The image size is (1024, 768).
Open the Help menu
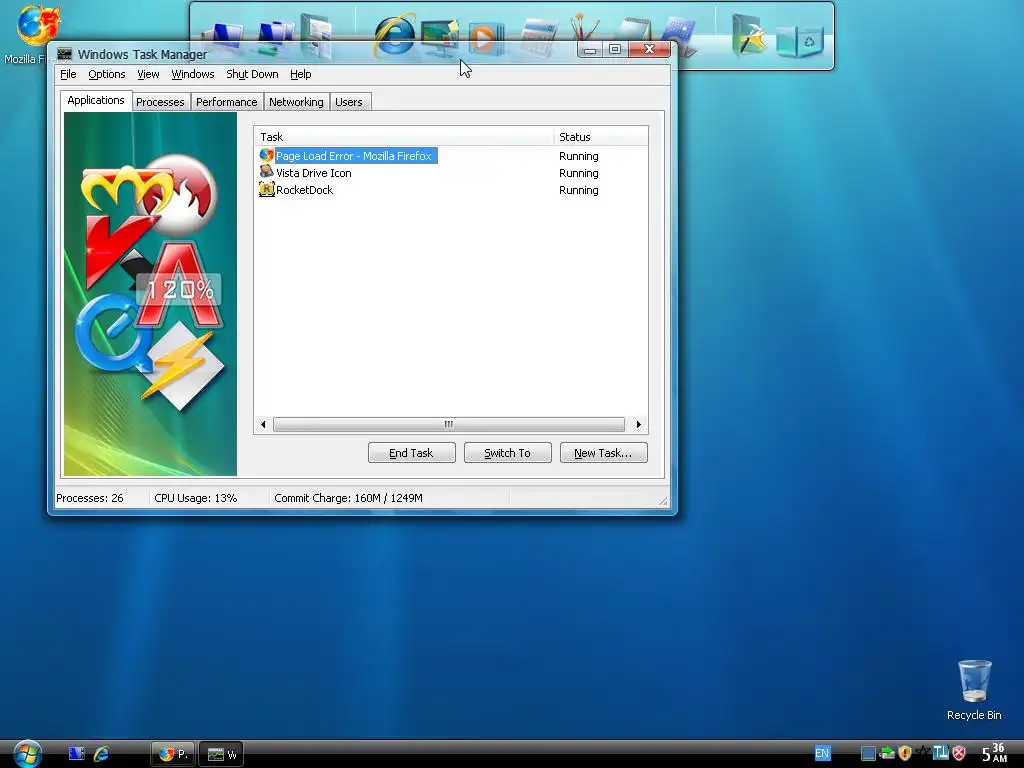[300, 74]
